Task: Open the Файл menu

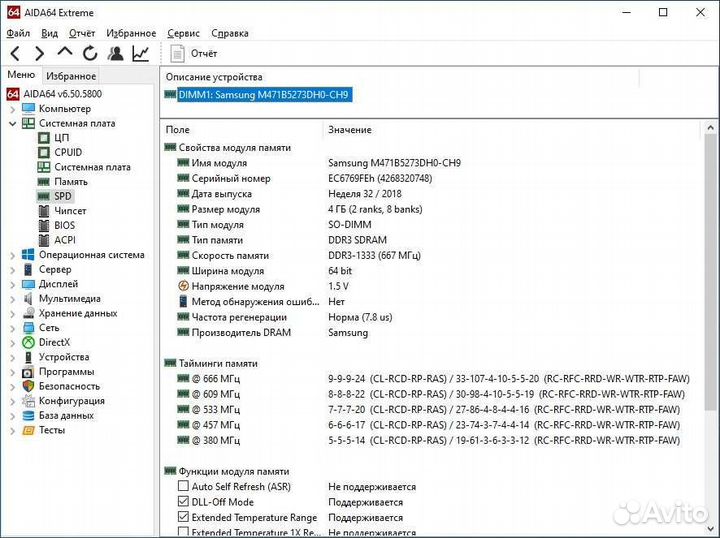Action: tap(18, 33)
